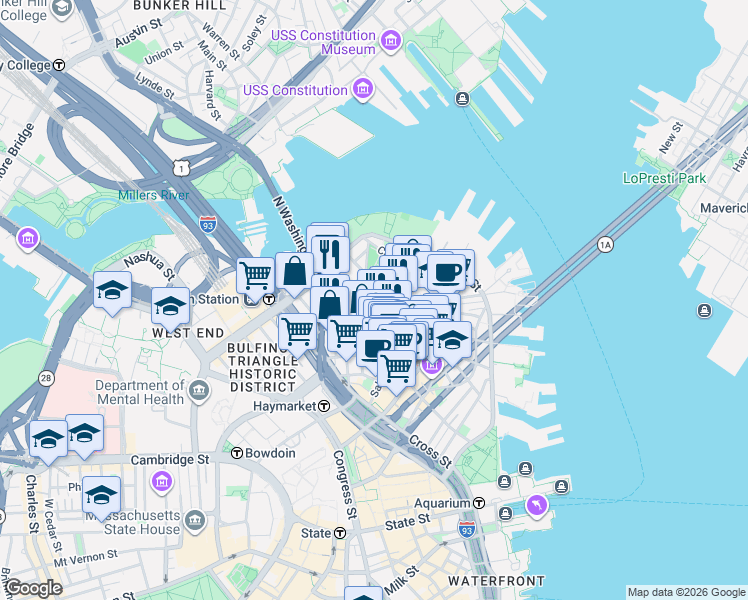
Task: Click the Bunker Hill College graduation icon at top
Action: tap(62, 9)
